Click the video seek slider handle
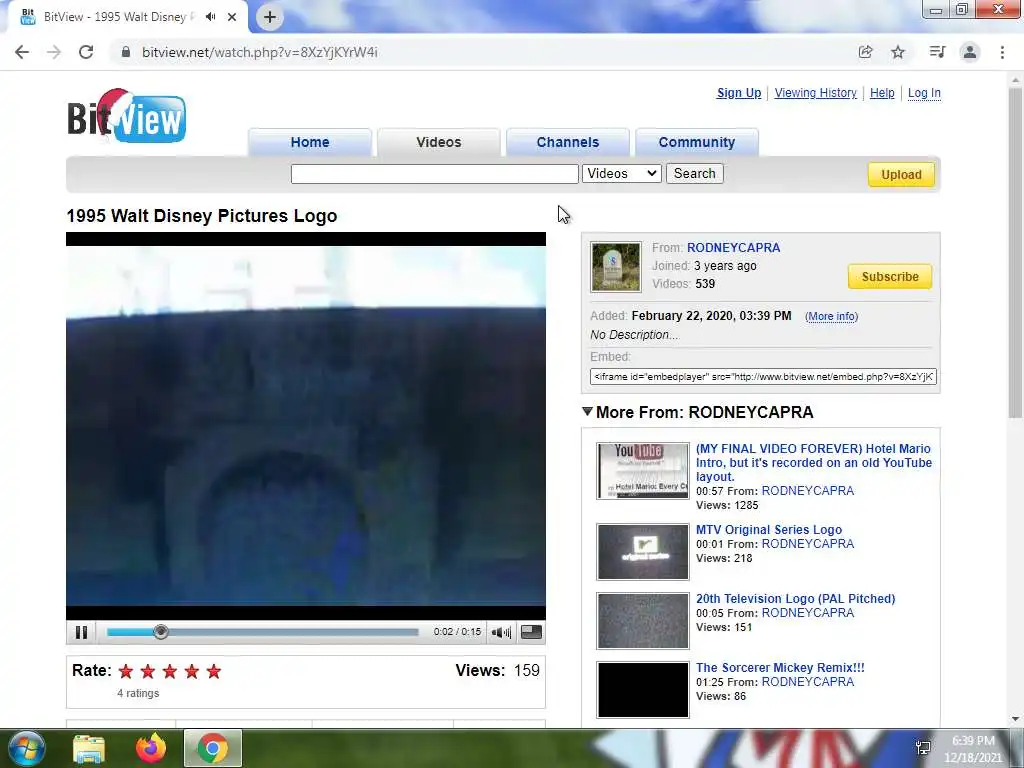Image resolution: width=1024 pixels, height=768 pixels. click(161, 632)
